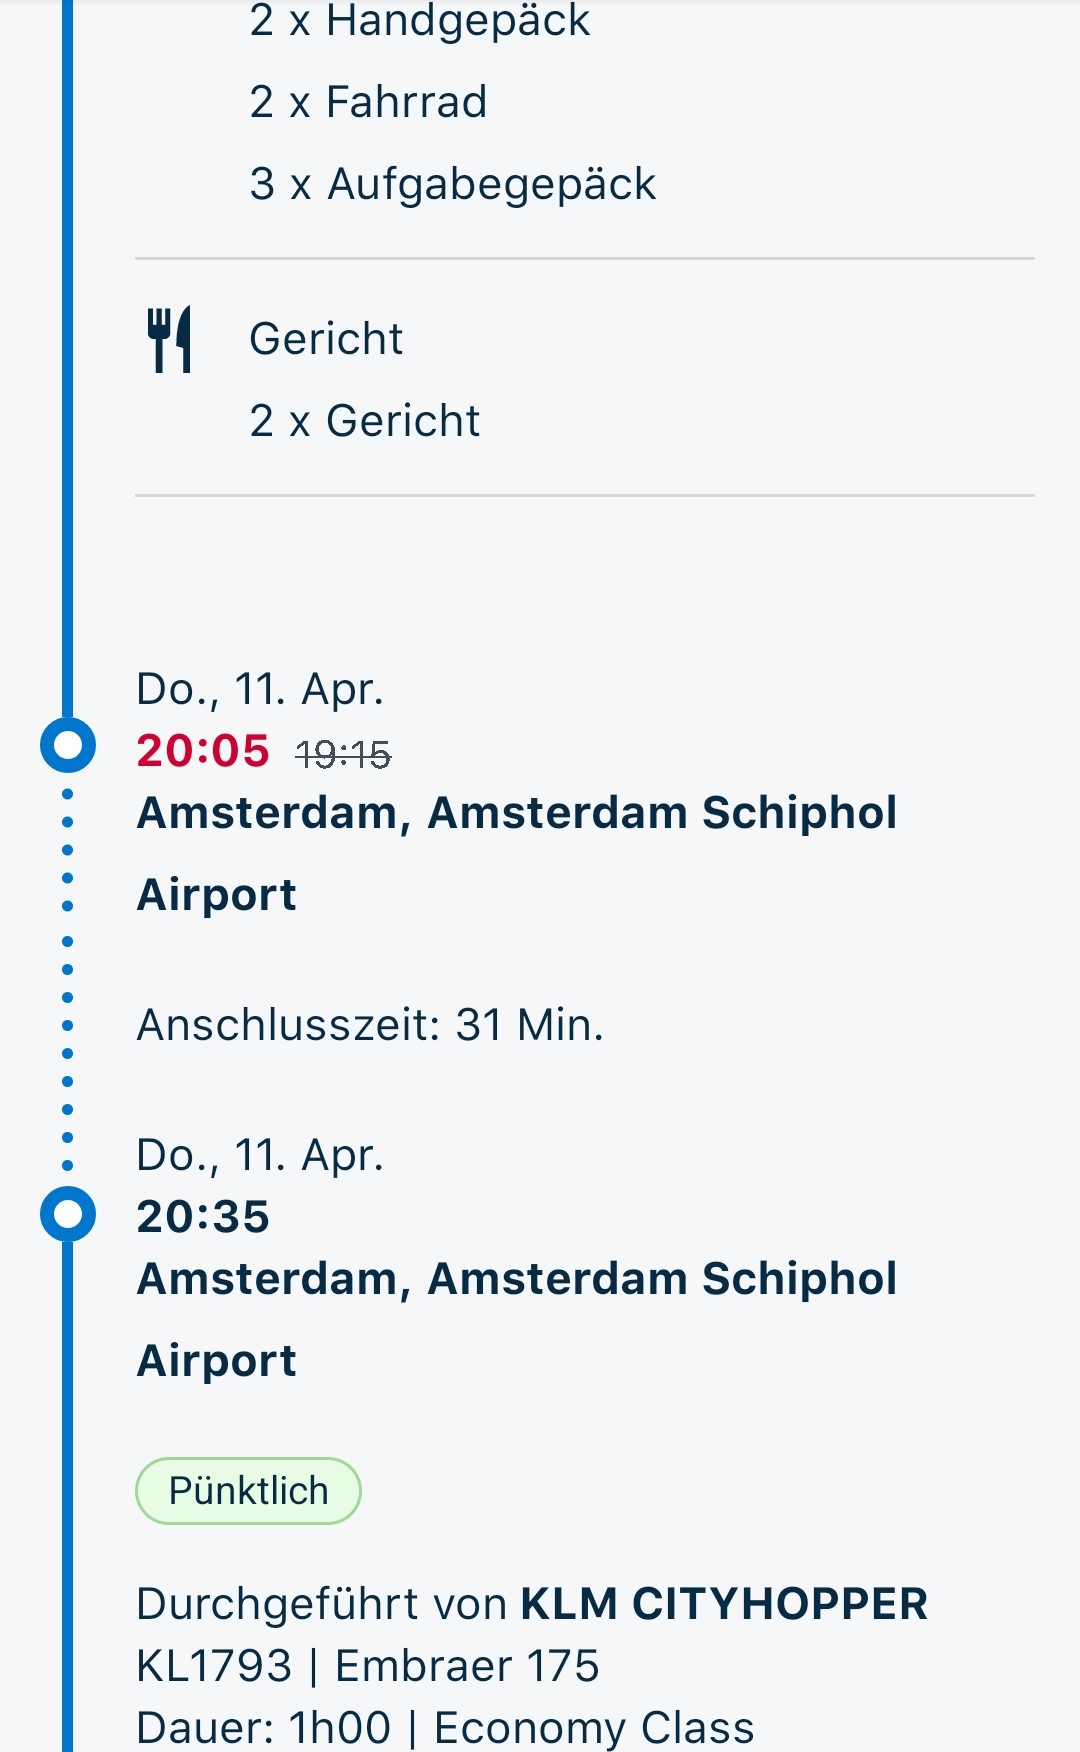Open the Gericht section header
Image resolution: width=1080 pixels, height=1752 pixels.
(x=324, y=339)
